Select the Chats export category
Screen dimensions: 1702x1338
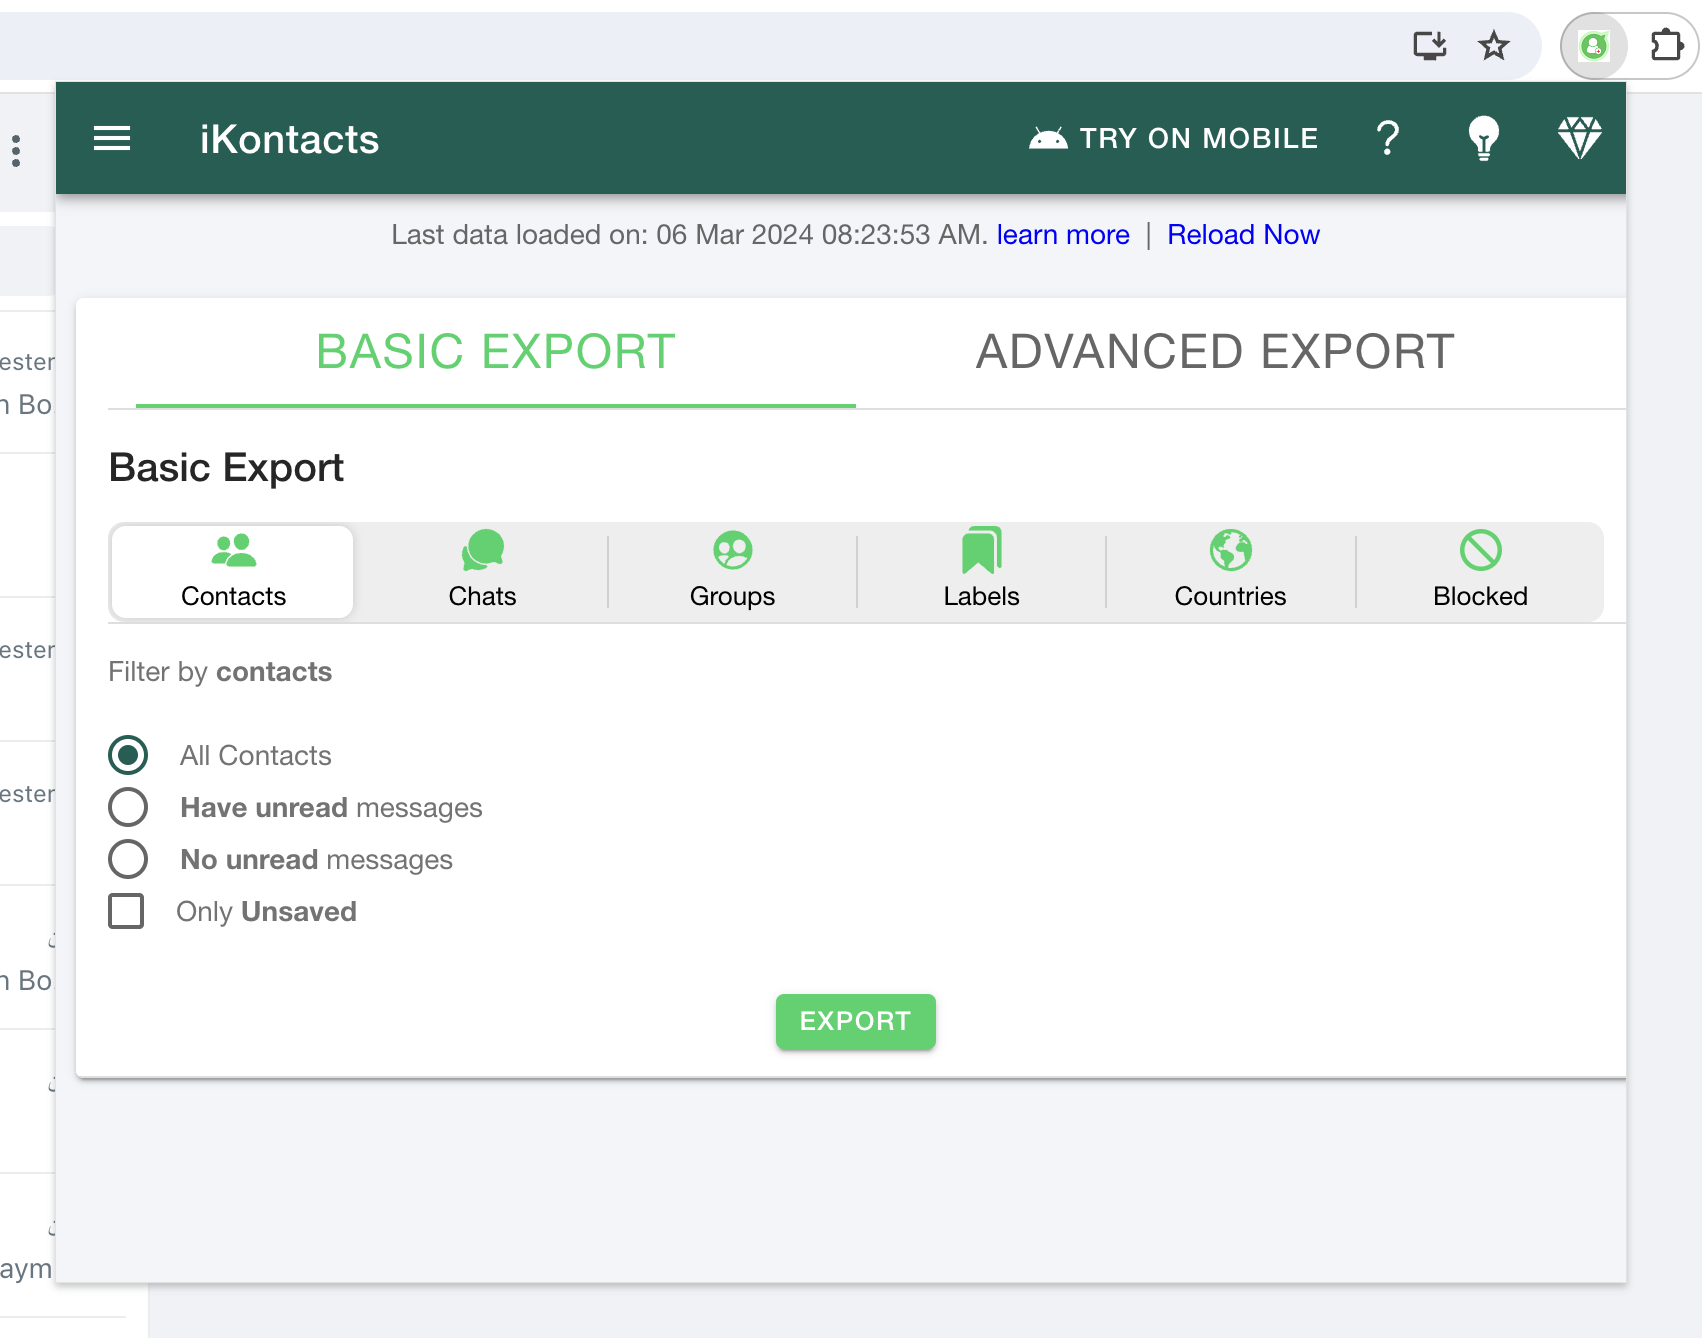(x=482, y=572)
